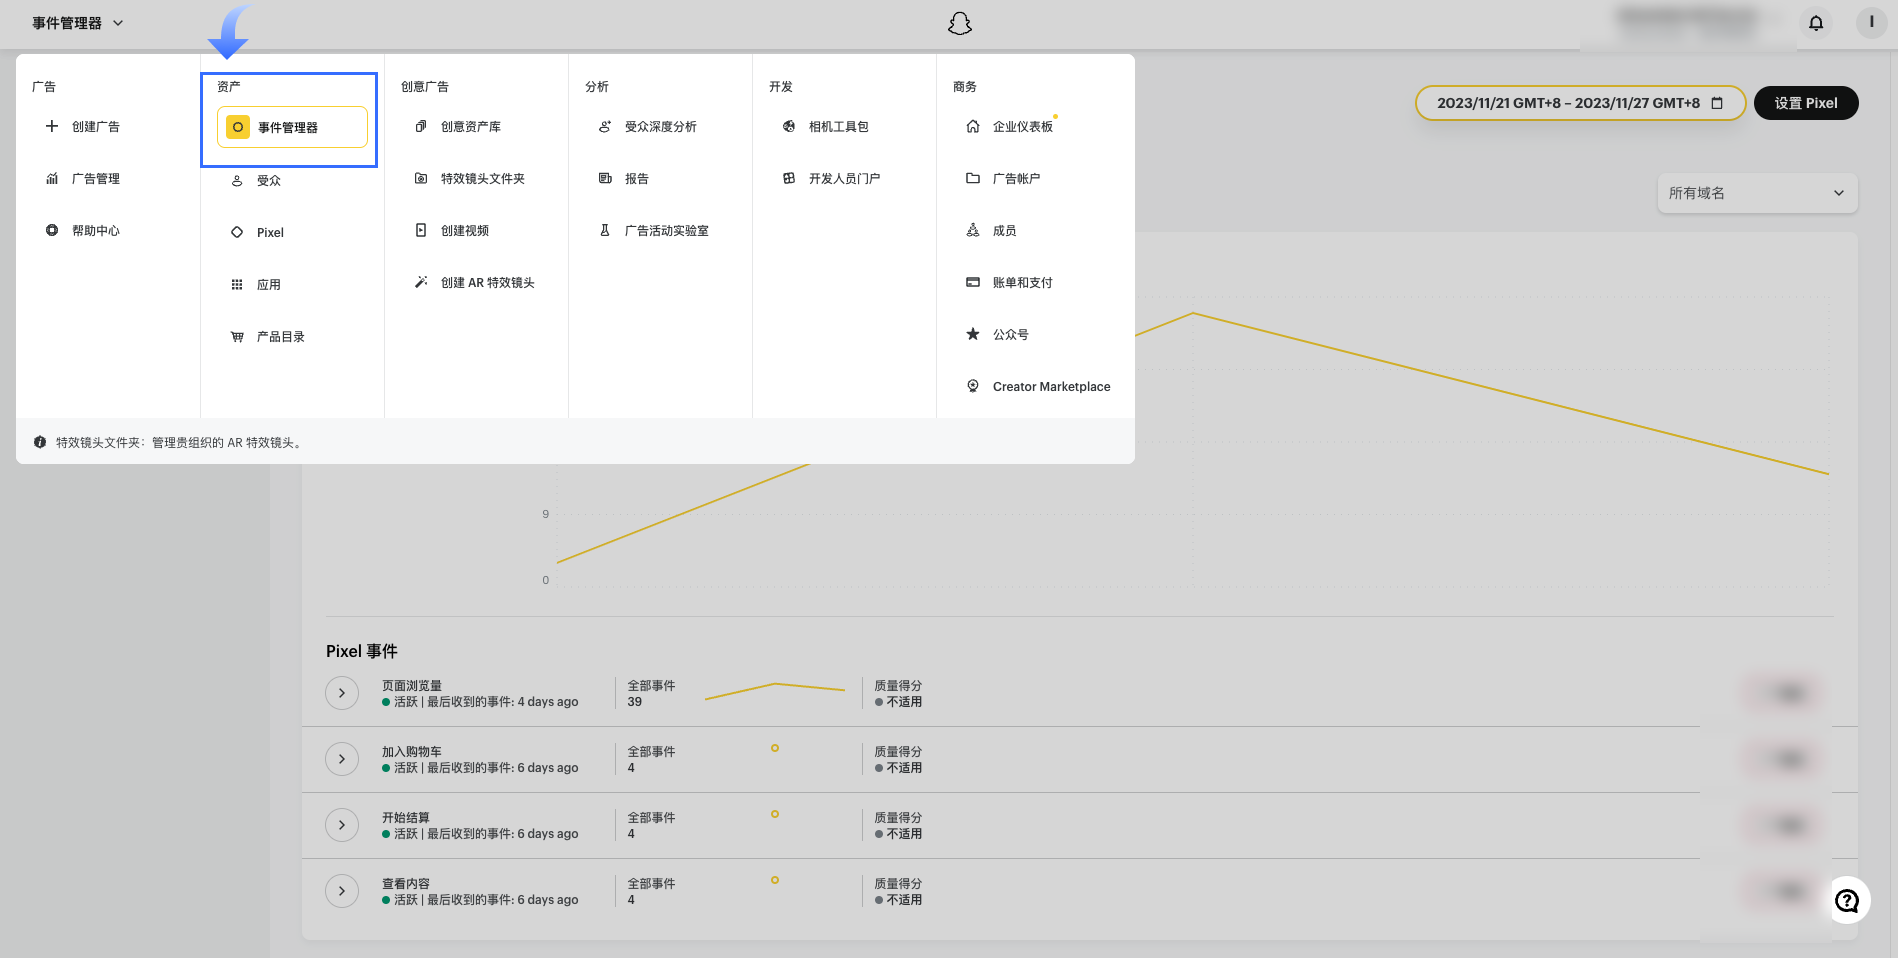Click the Creator Marketplace icon

tap(973, 386)
